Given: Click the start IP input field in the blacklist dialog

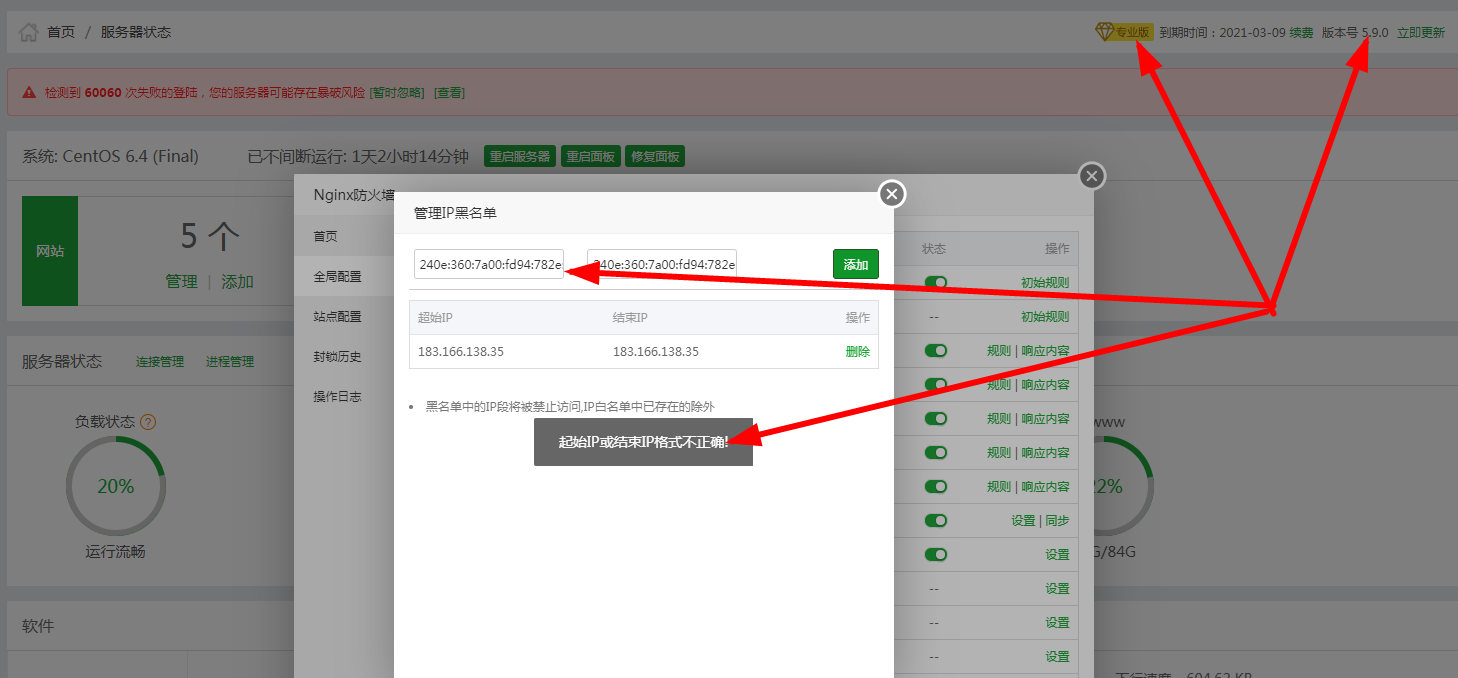Looking at the screenshot, I should [x=489, y=264].
